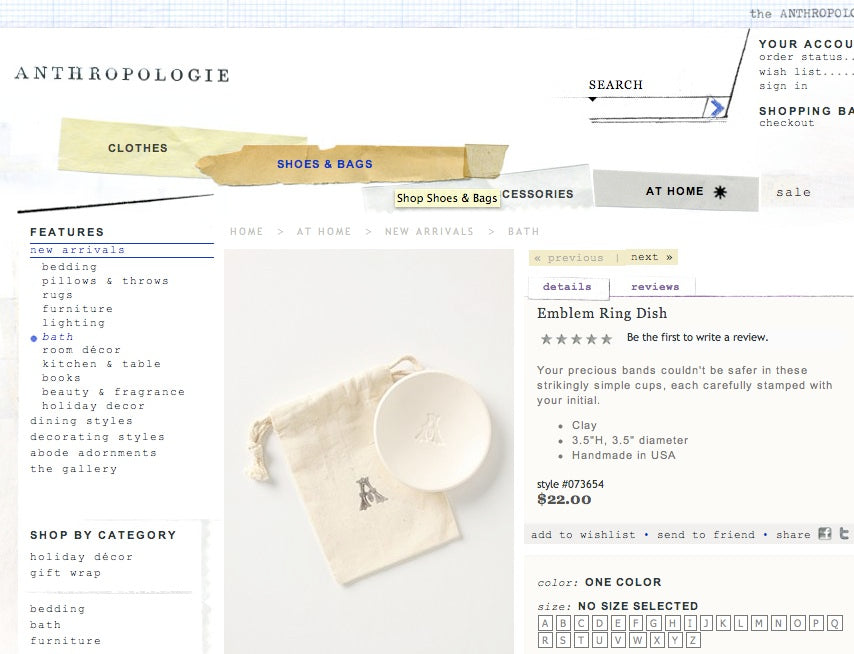Image resolution: width=854 pixels, height=654 pixels.
Task: Open the Clothes menu
Action: click(138, 148)
